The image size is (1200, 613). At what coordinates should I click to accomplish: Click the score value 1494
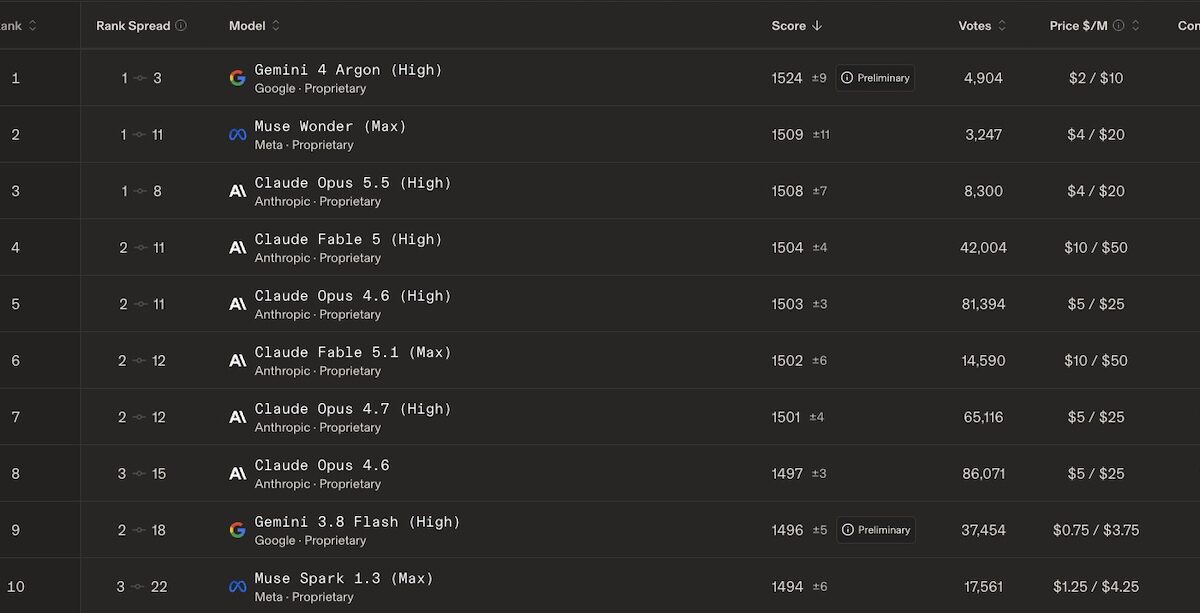pos(787,587)
